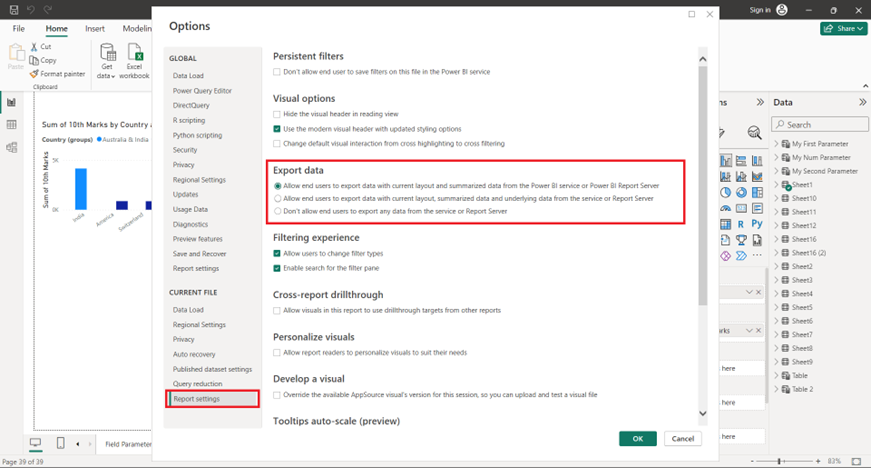Switch to mobile layout icon
Viewport: 871px width, 468px height.
point(61,443)
